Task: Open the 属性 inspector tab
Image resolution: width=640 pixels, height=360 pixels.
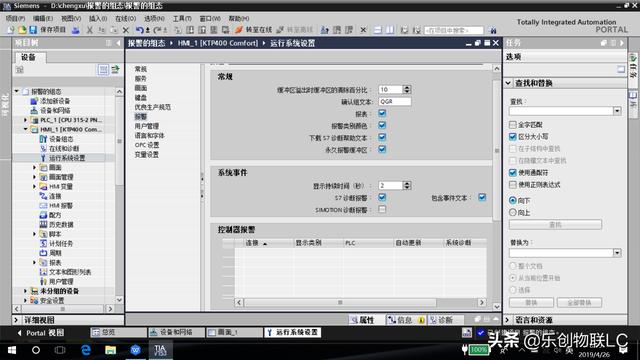Action: click(362, 320)
